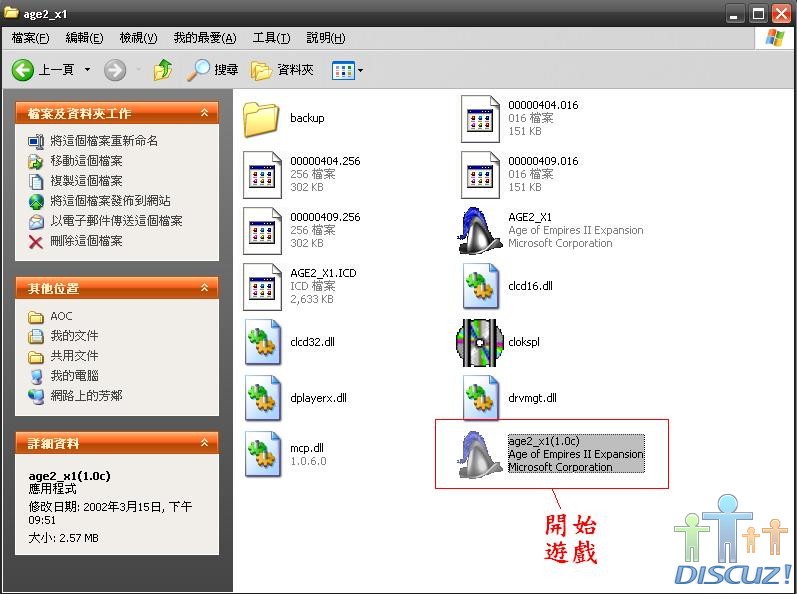Click the Up one level folder icon

(x=163, y=70)
